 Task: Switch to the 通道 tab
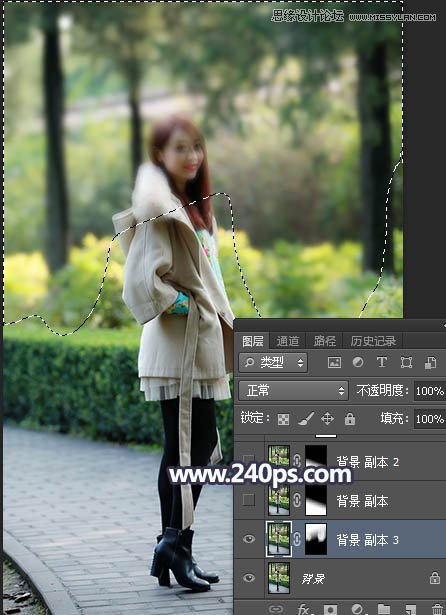pyautogui.click(x=288, y=341)
